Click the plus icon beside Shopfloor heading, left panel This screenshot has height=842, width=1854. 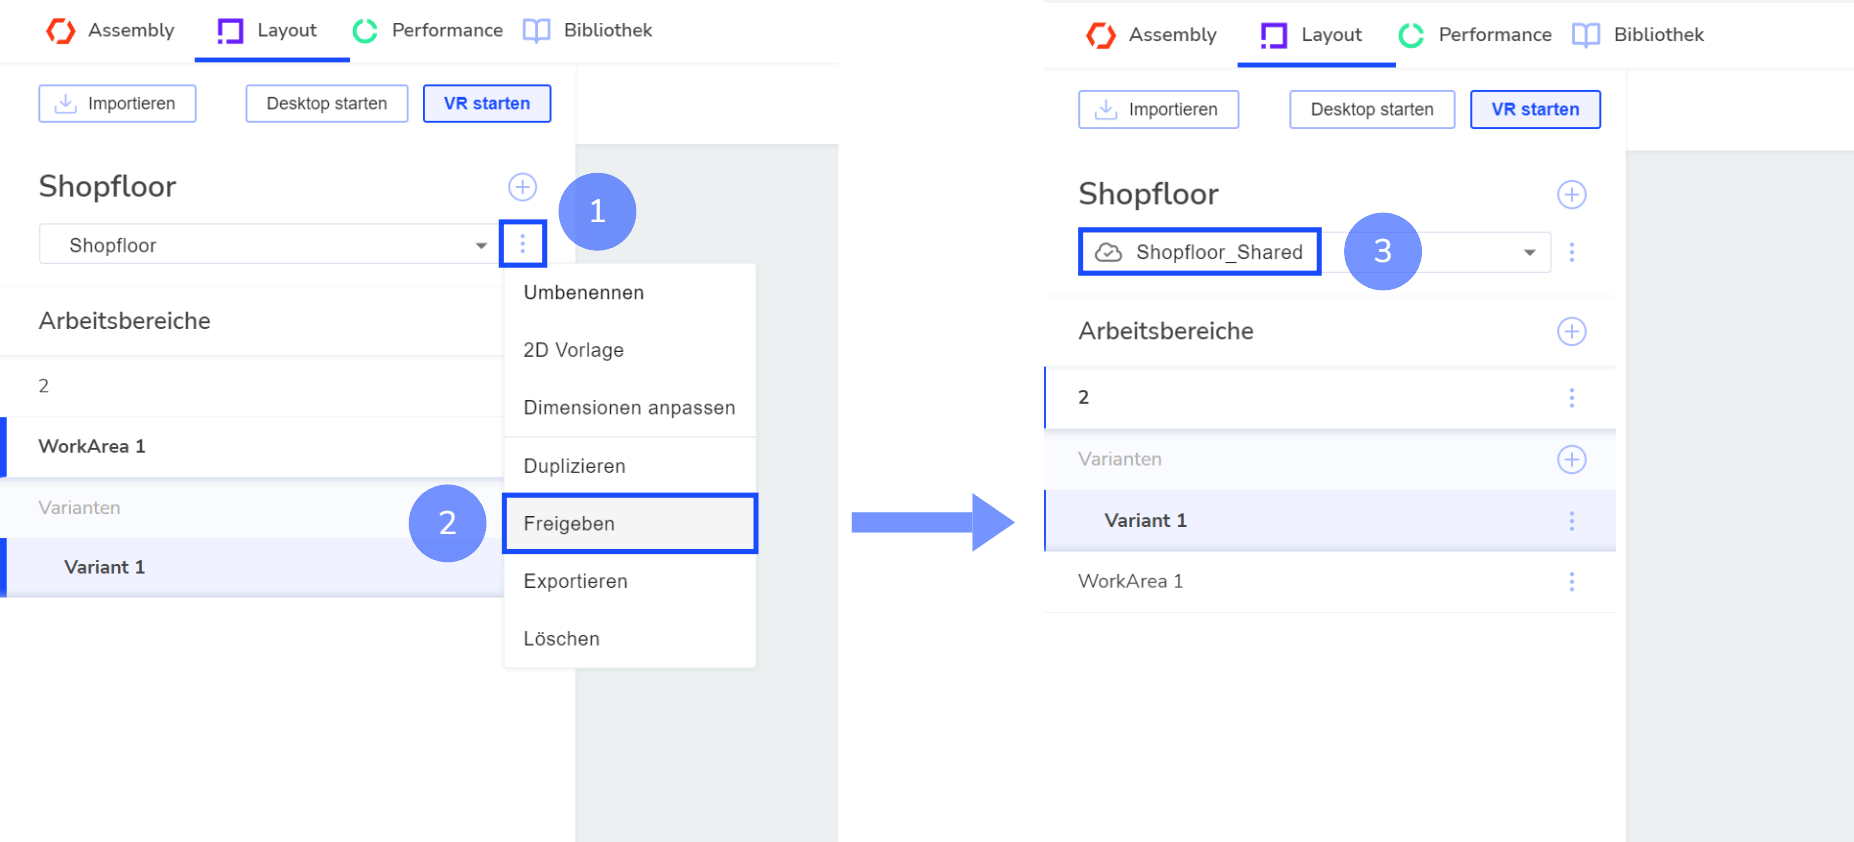point(522,187)
